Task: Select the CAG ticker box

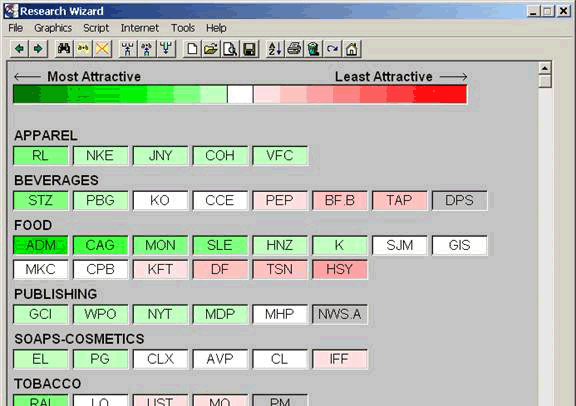Action: click(x=100, y=245)
